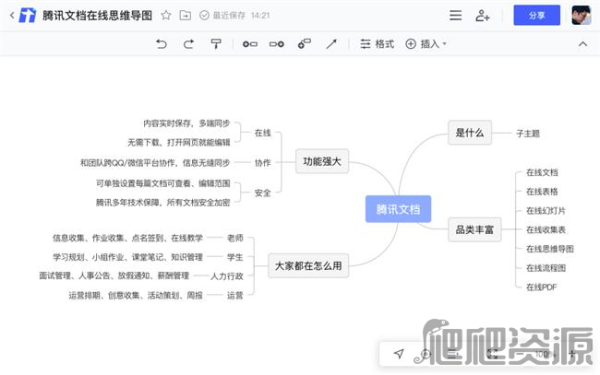Screen dimensions: 600x375
Task: Select the 无需下载，打开网页就能编辑 leaf
Action: coord(179,142)
